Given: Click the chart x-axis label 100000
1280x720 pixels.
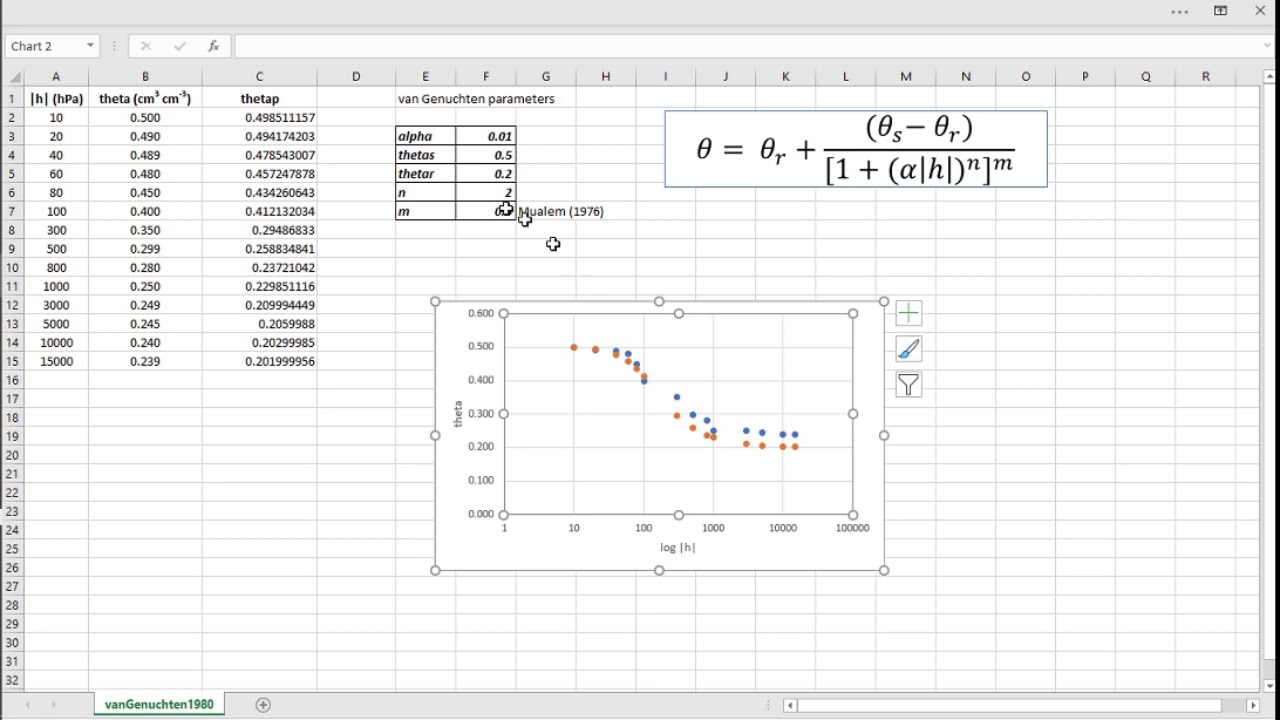Looking at the screenshot, I should coord(852,528).
